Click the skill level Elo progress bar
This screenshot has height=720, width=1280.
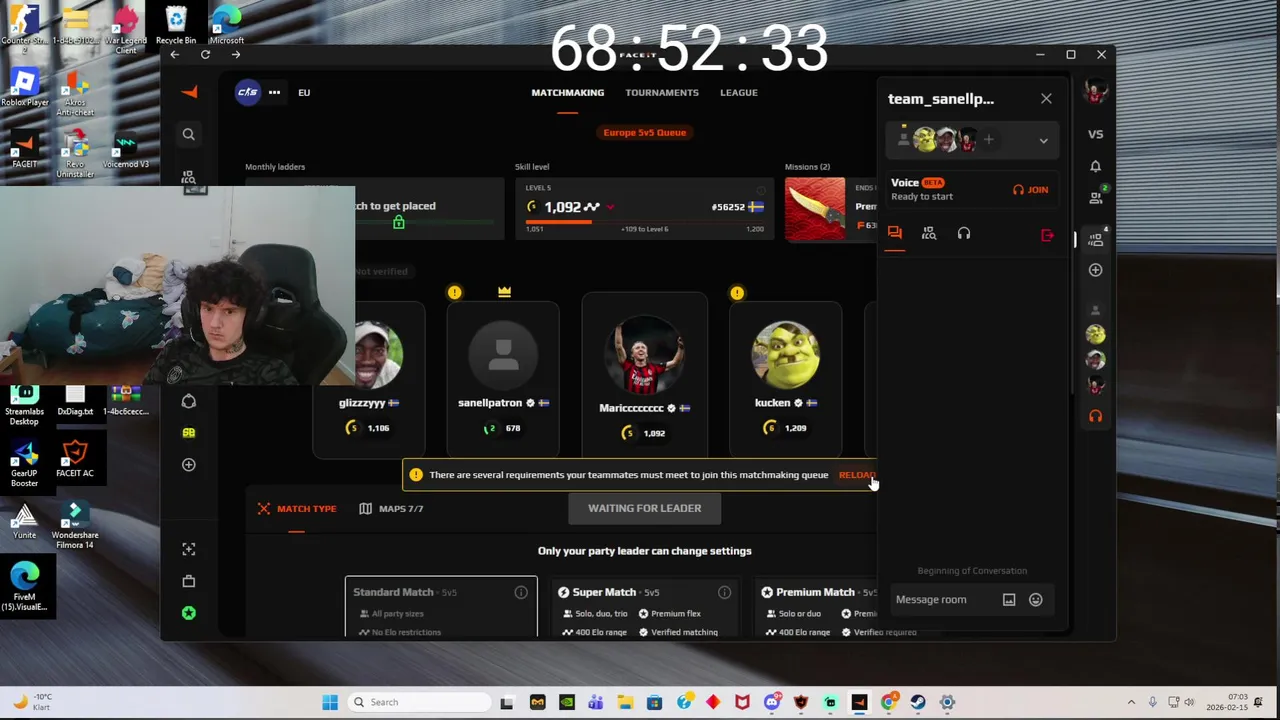coord(644,221)
